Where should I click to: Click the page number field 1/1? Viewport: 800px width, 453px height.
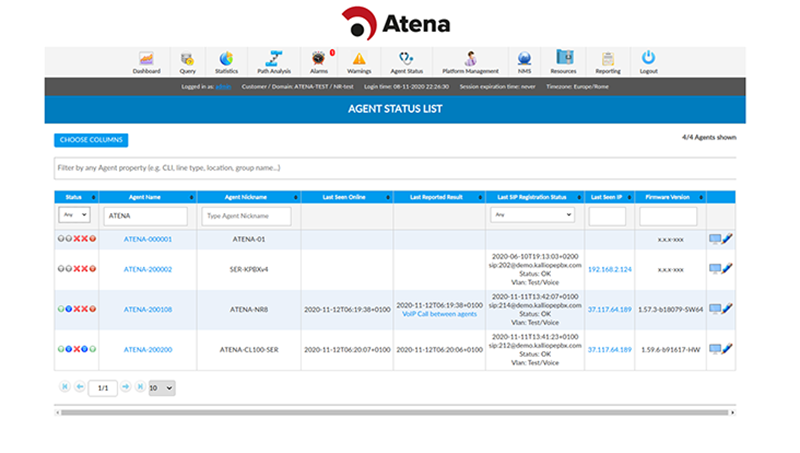pos(103,388)
